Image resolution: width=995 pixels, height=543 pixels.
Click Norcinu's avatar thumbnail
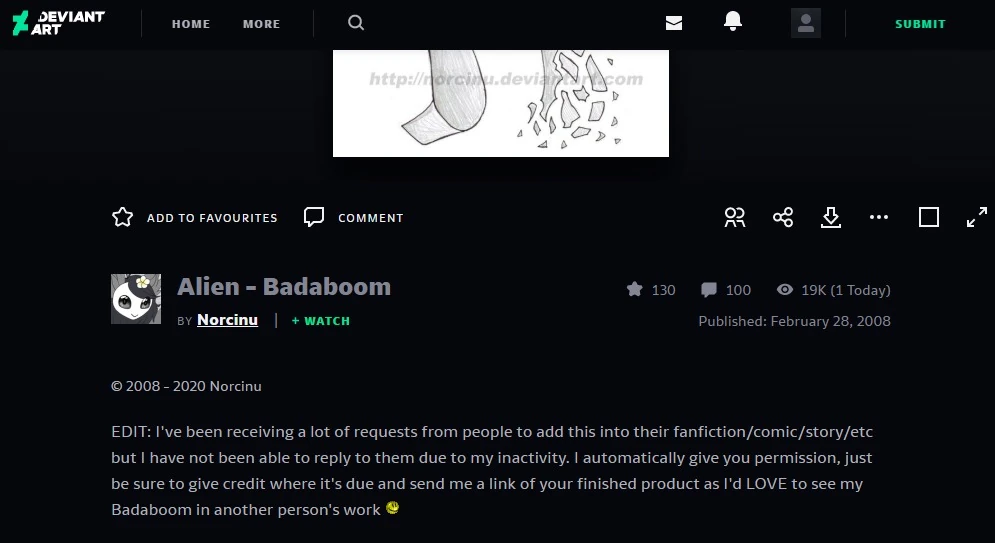click(136, 298)
